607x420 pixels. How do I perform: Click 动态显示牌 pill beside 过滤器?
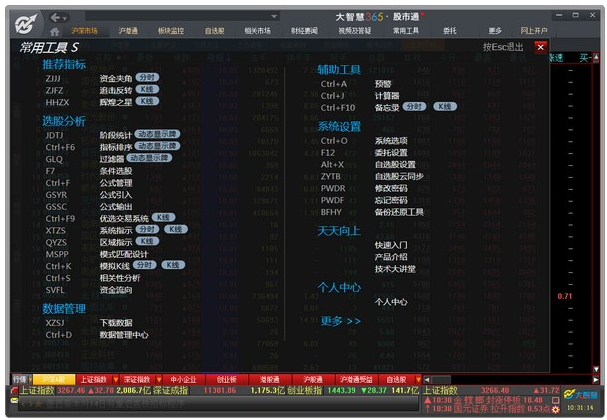(149, 158)
